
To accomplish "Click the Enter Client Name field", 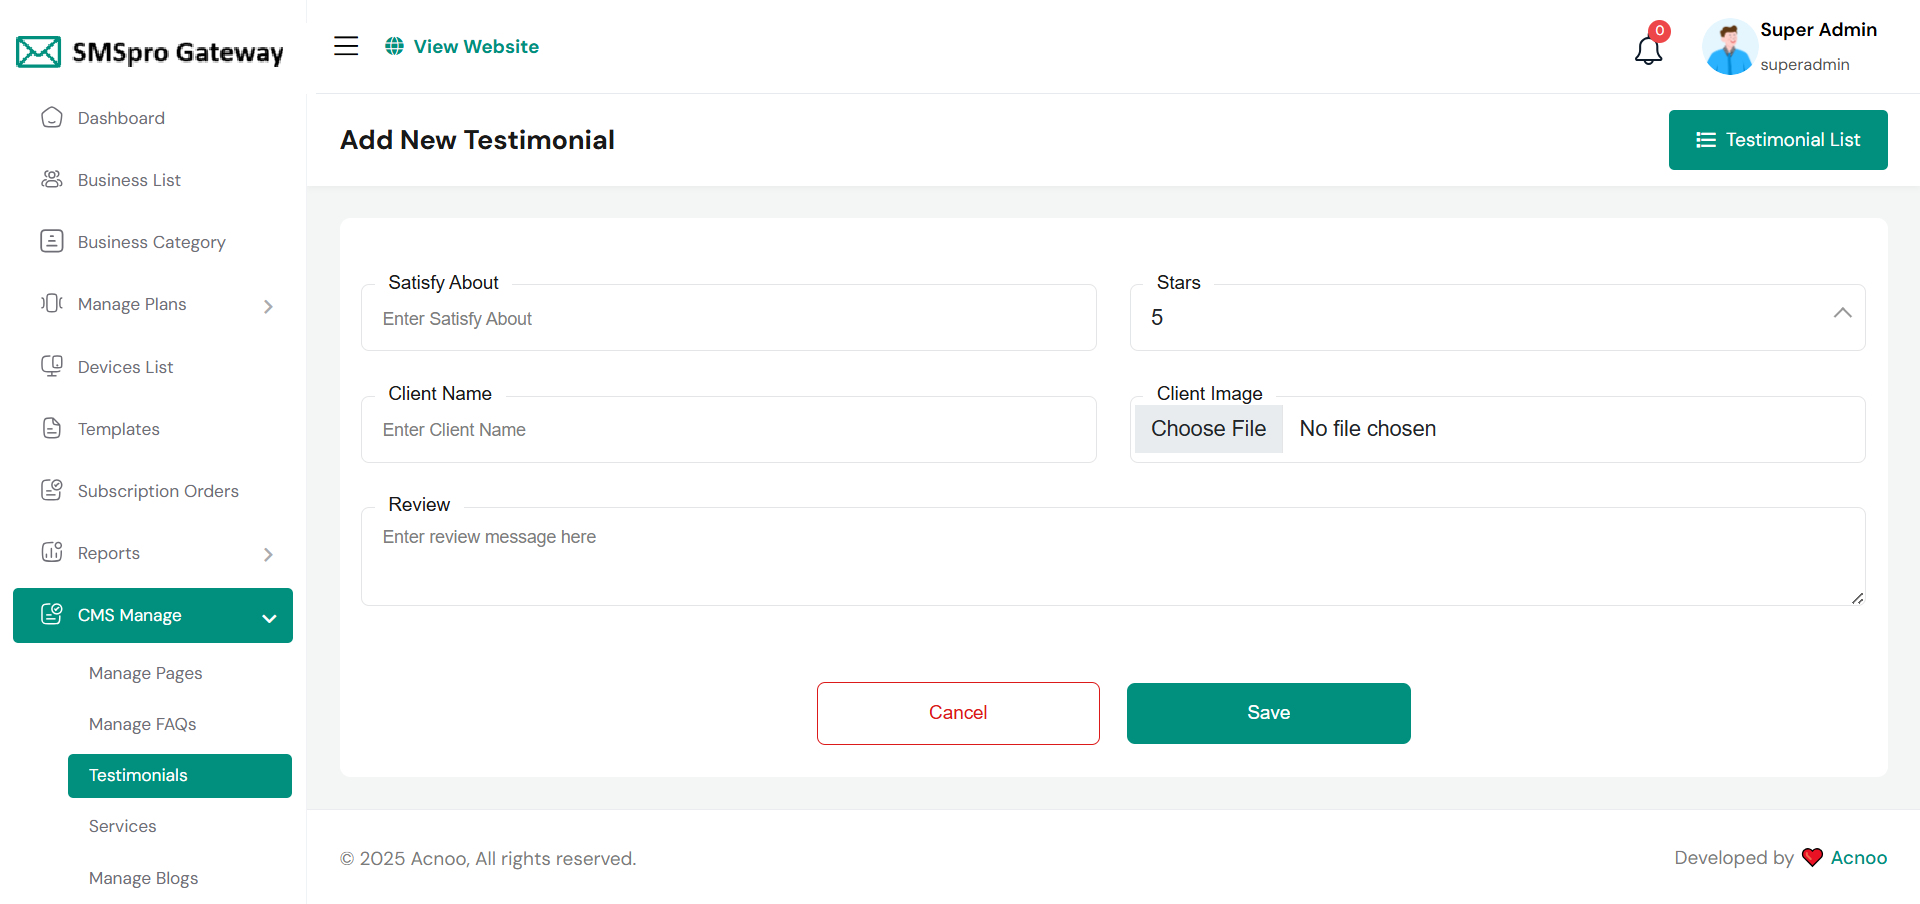I will point(728,430).
